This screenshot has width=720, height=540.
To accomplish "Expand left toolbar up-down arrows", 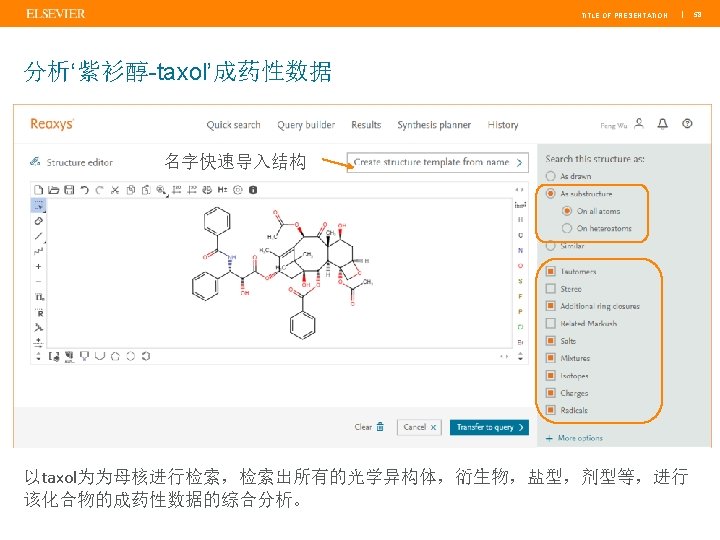I will [39, 356].
